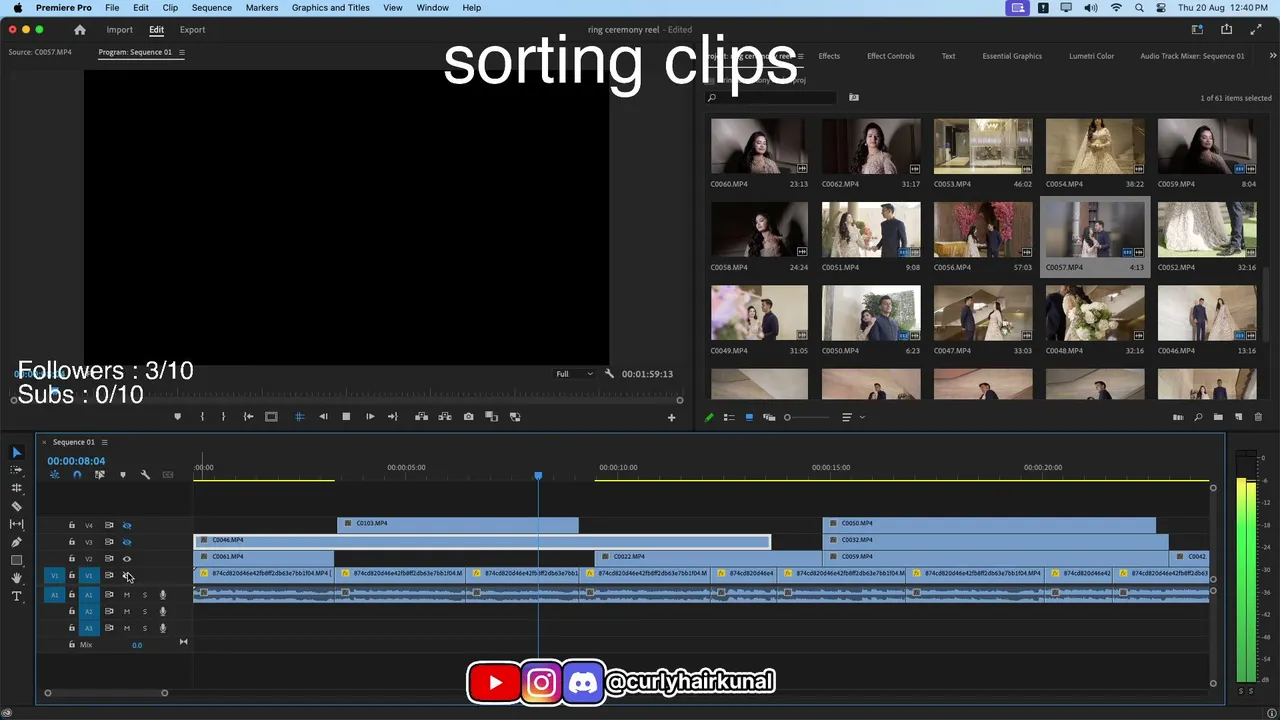Switch Project panel to Icon view
This screenshot has height=720, width=1280.
tap(749, 417)
